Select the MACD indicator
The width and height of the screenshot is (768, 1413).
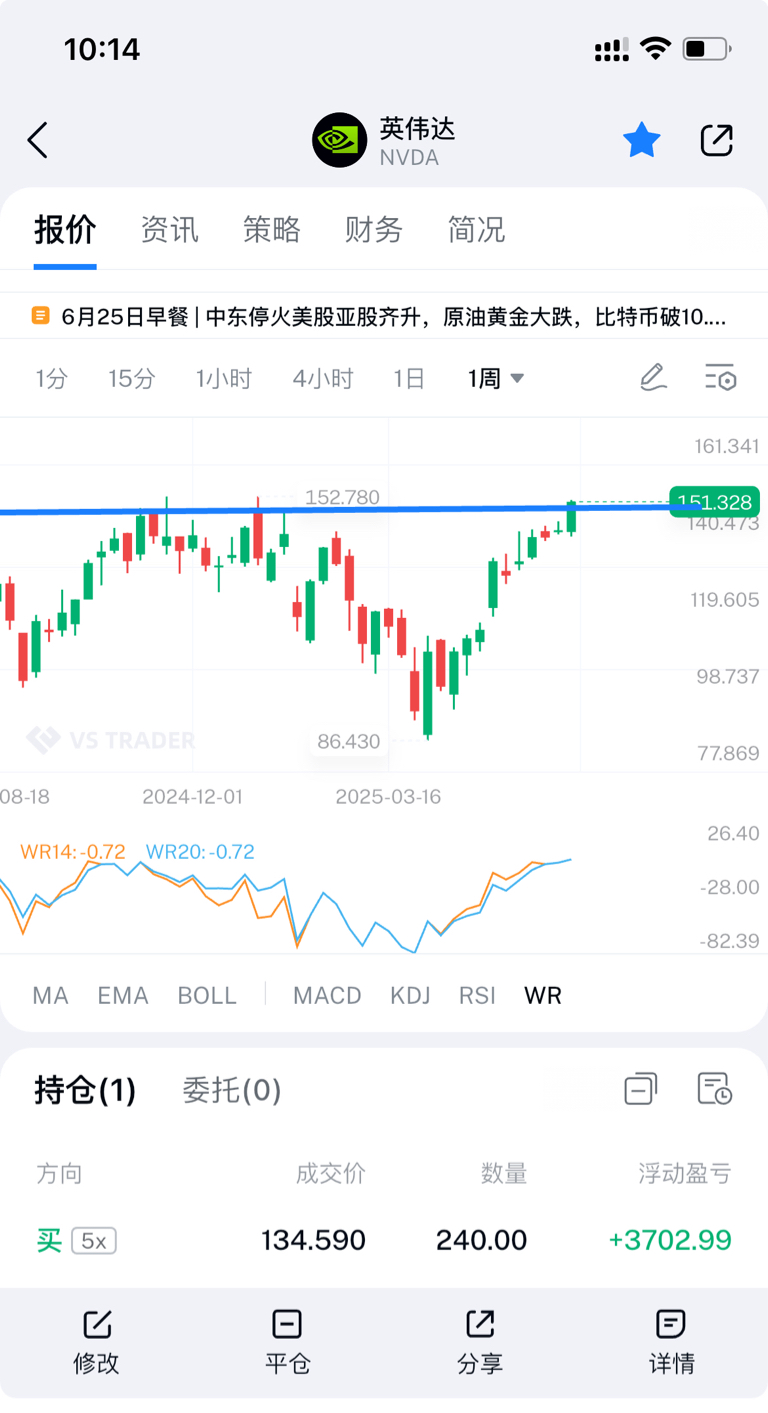click(327, 996)
